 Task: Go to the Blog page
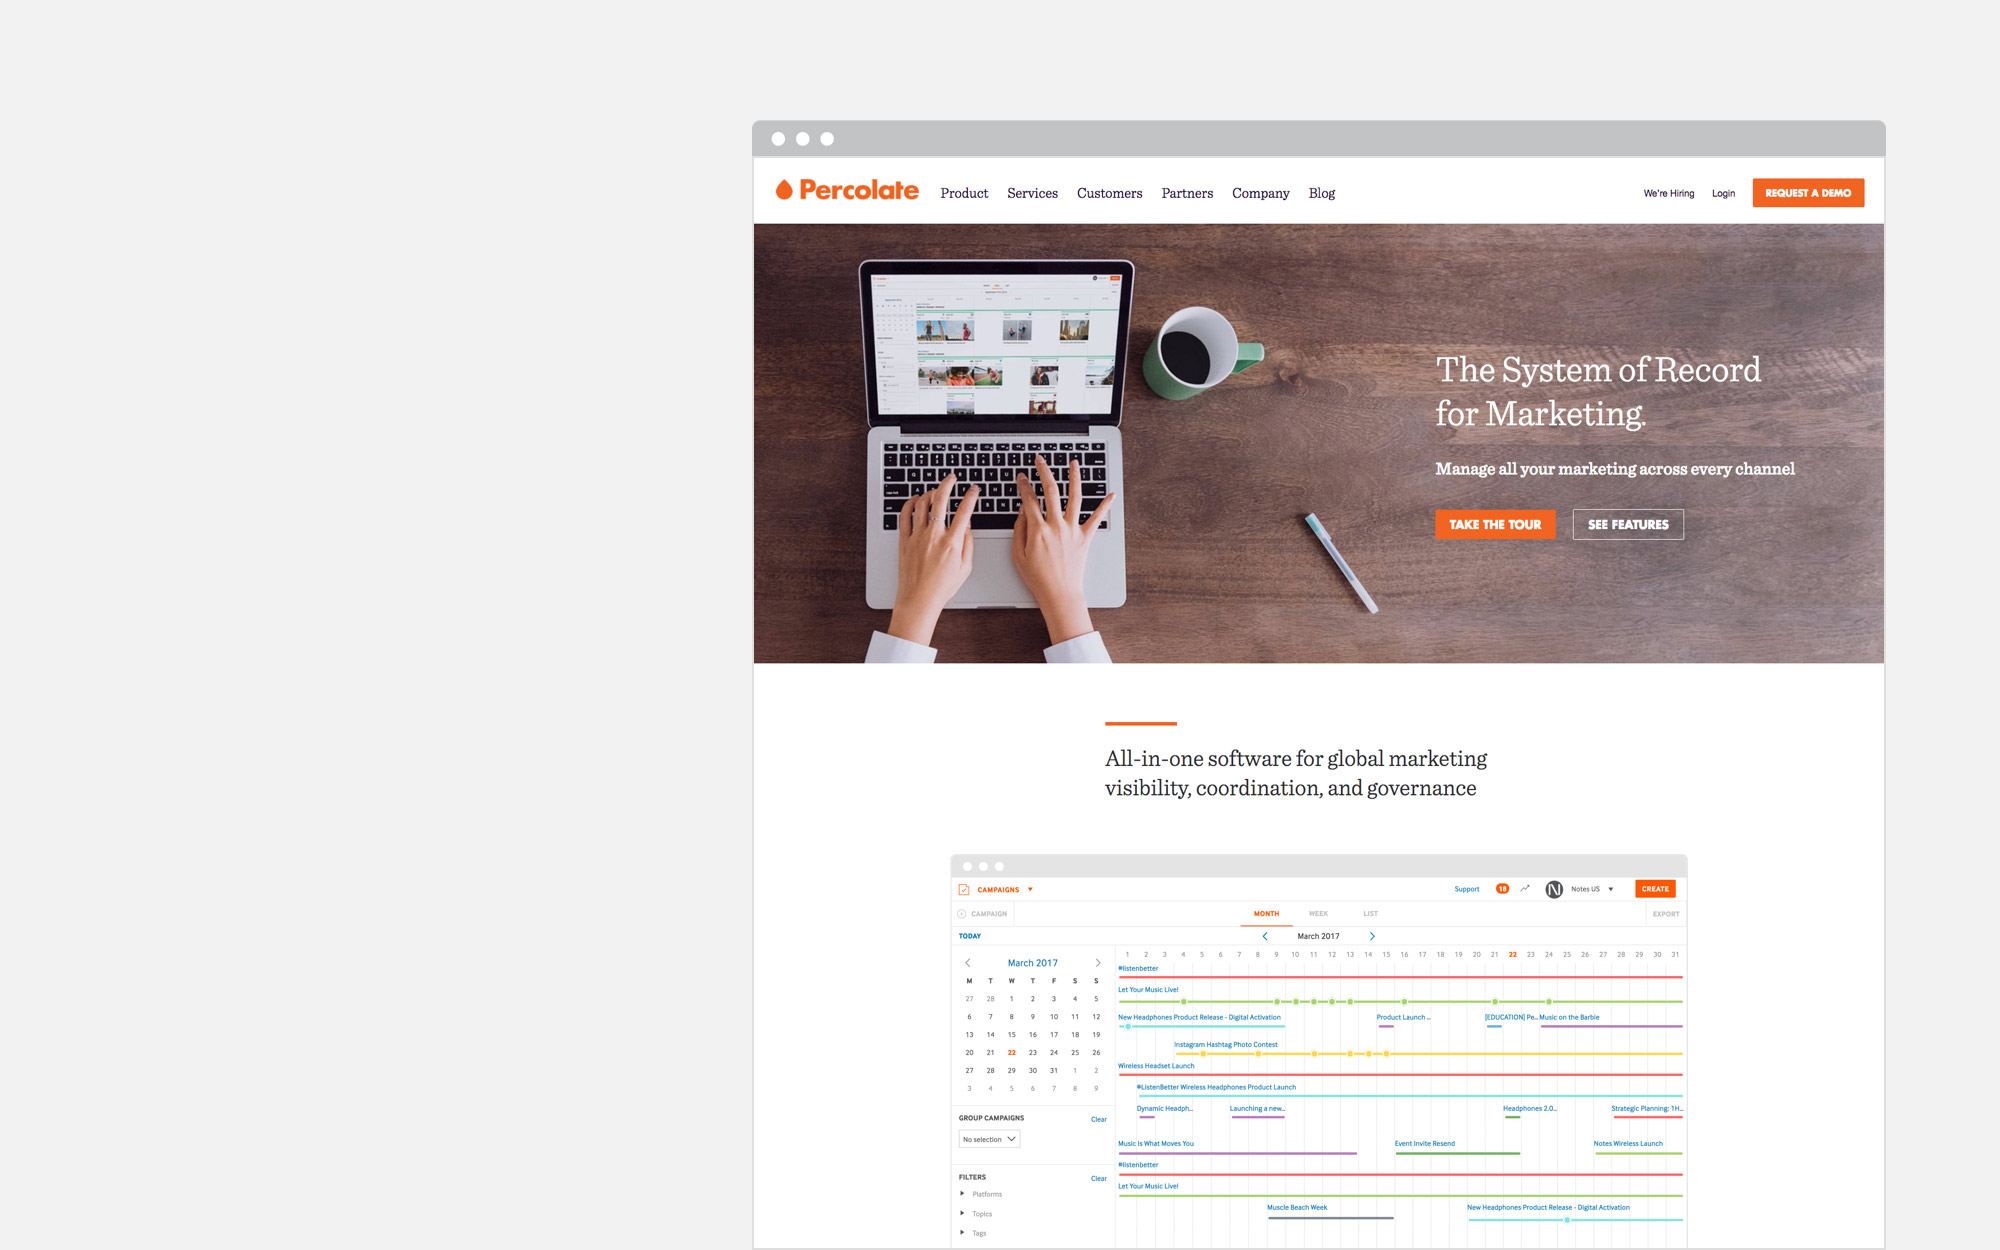(1321, 193)
